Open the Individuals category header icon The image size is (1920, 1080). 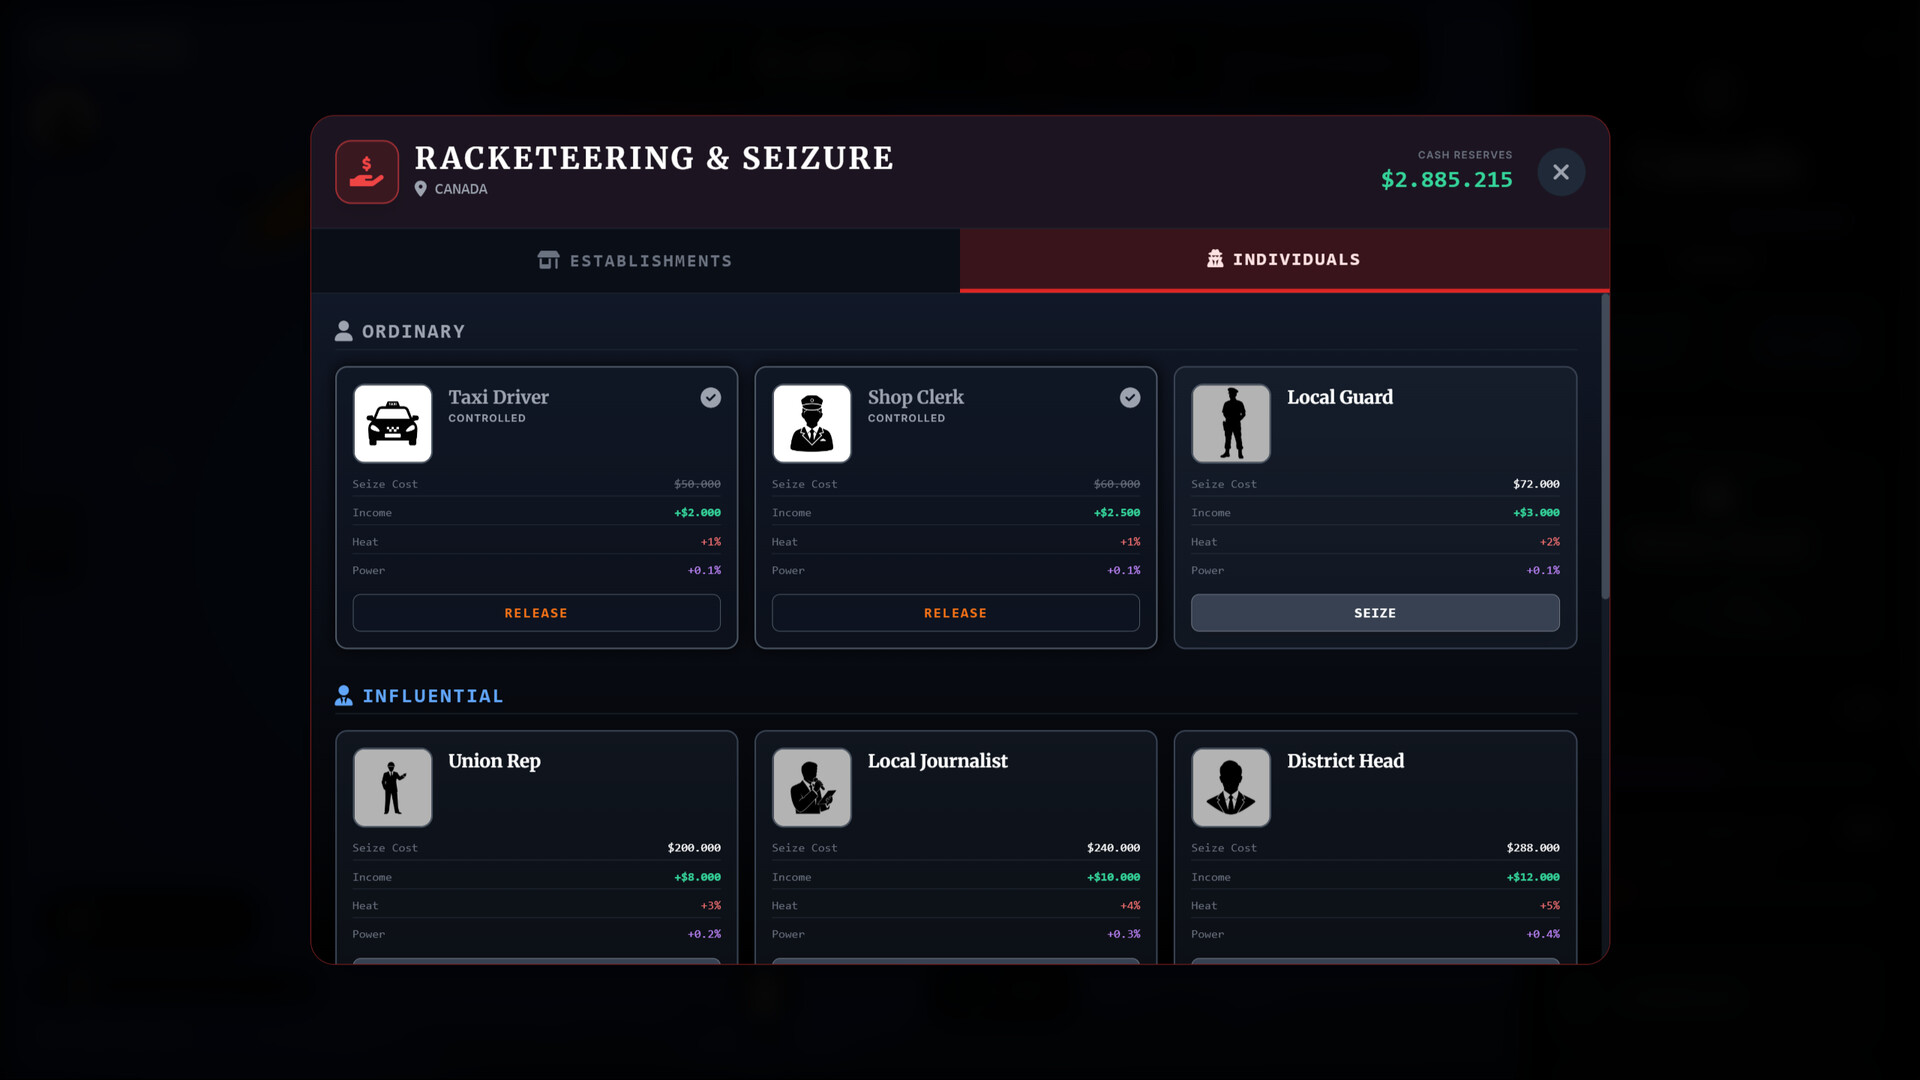[1214, 259]
